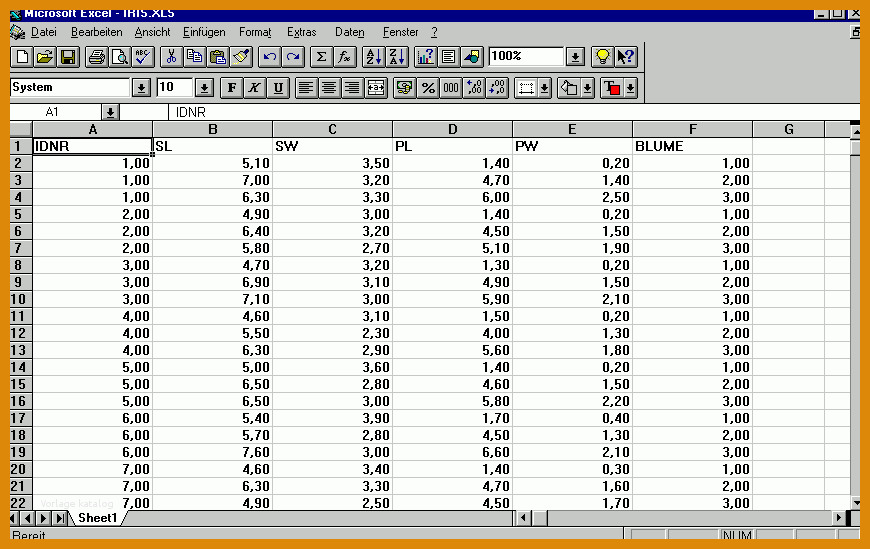Open the Daten menu
Viewport: 870px width, 549px height.
pyautogui.click(x=350, y=32)
